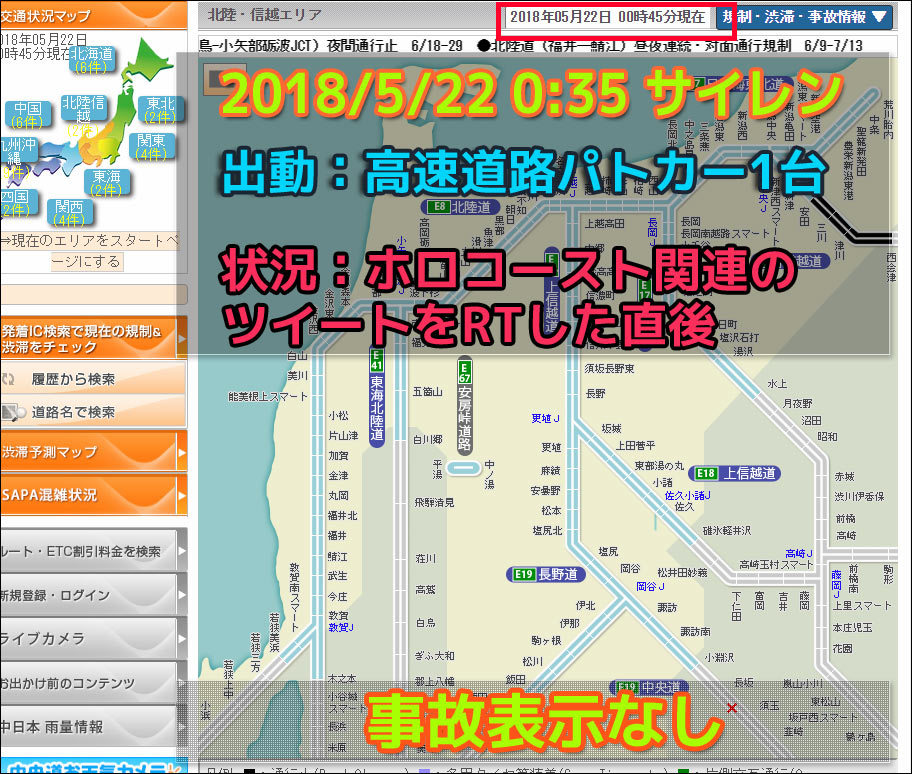Image resolution: width=912 pixels, height=774 pixels.
Task: Select 北海道 region on the Japan map
Action: pos(91,60)
